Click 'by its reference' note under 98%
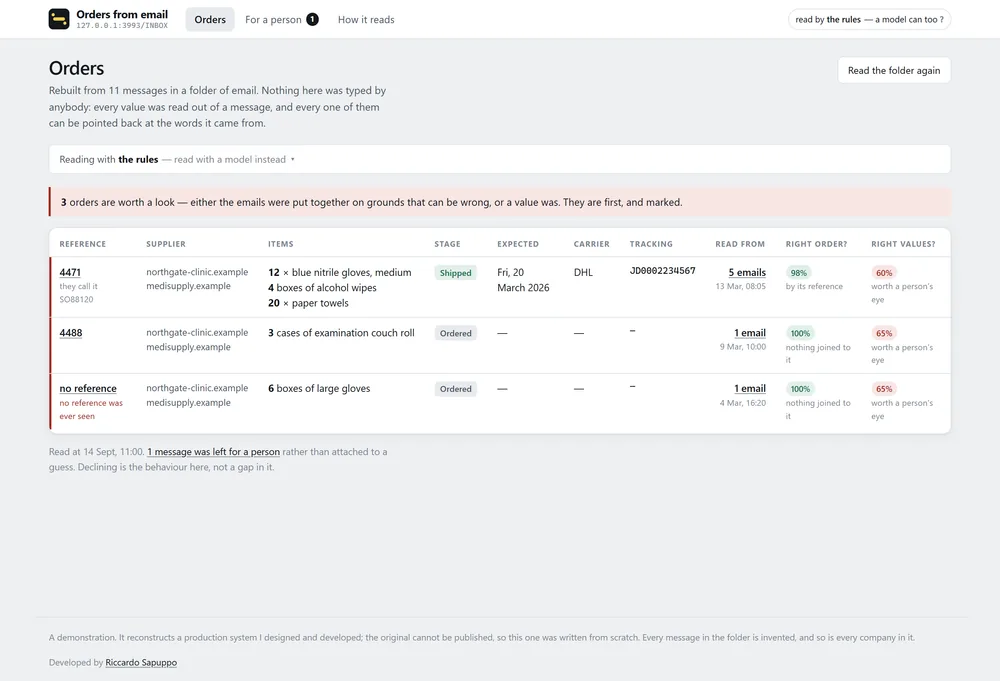This screenshot has height=681, width=1000. [814, 286]
